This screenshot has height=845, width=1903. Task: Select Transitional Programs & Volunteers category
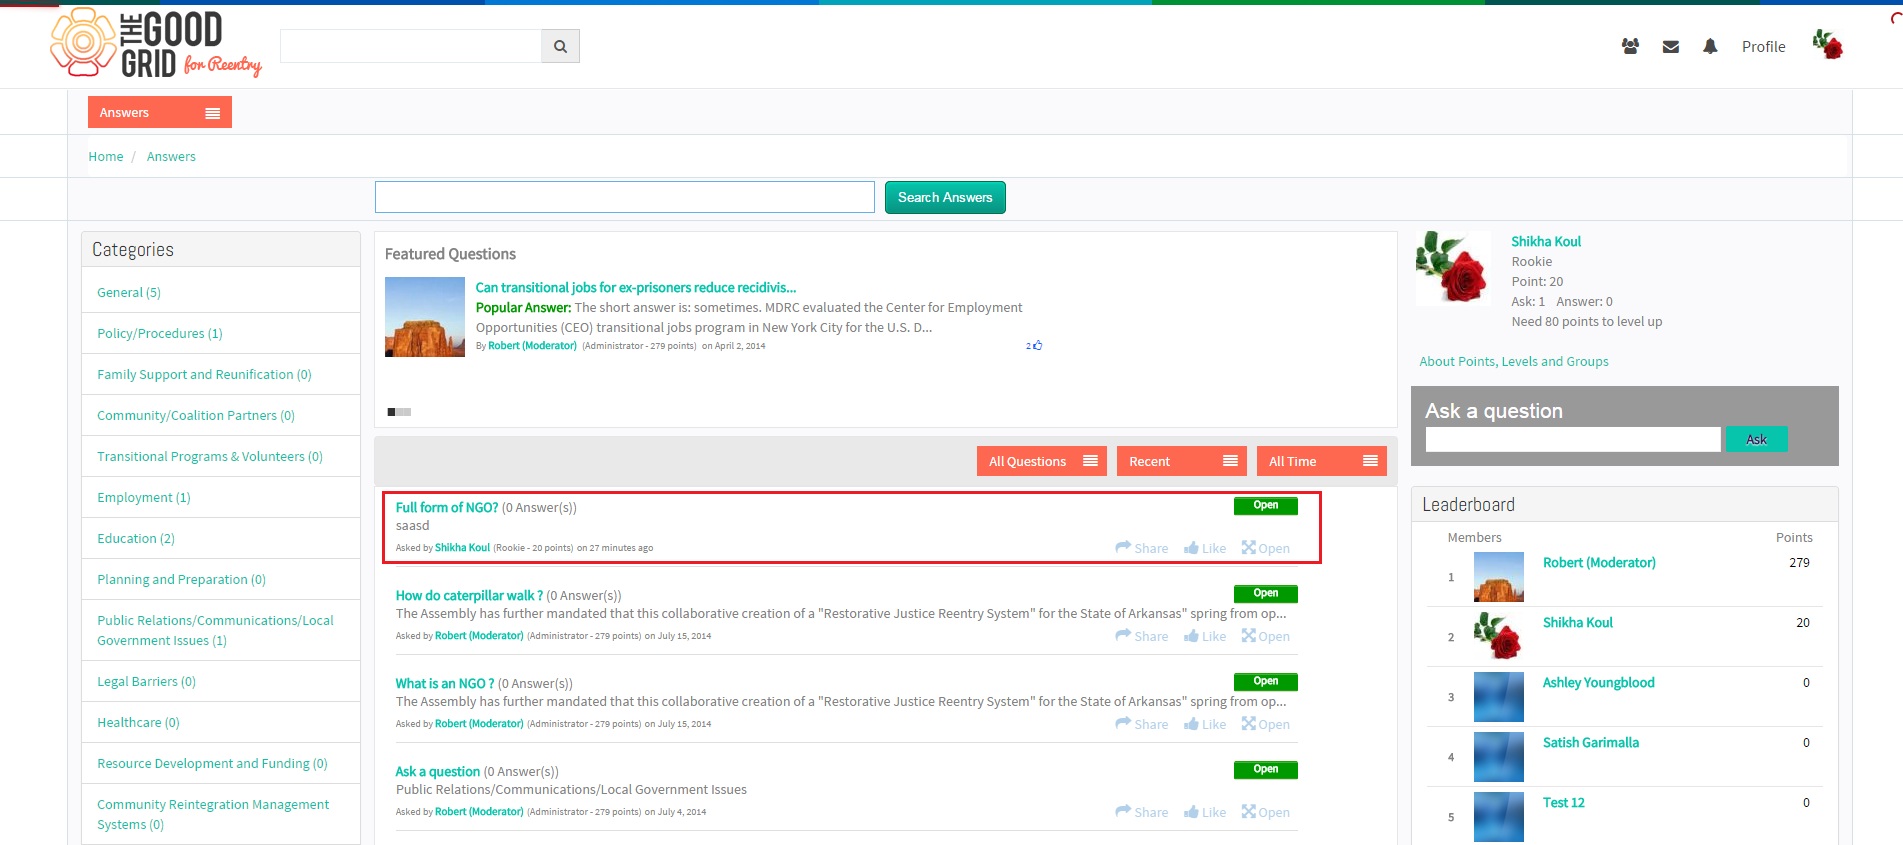click(x=210, y=457)
